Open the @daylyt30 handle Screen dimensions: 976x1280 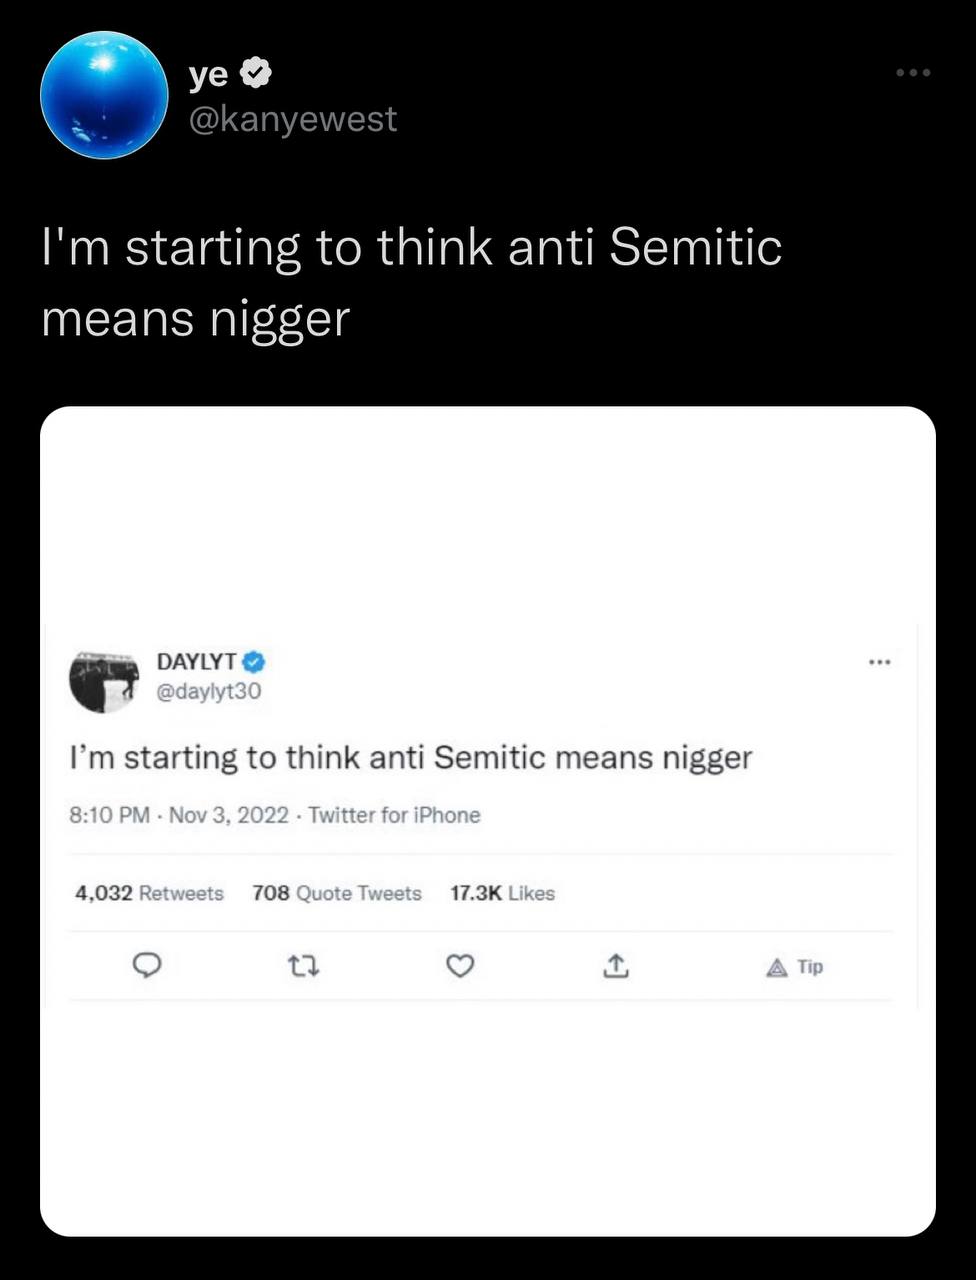(x=209, y=691)
